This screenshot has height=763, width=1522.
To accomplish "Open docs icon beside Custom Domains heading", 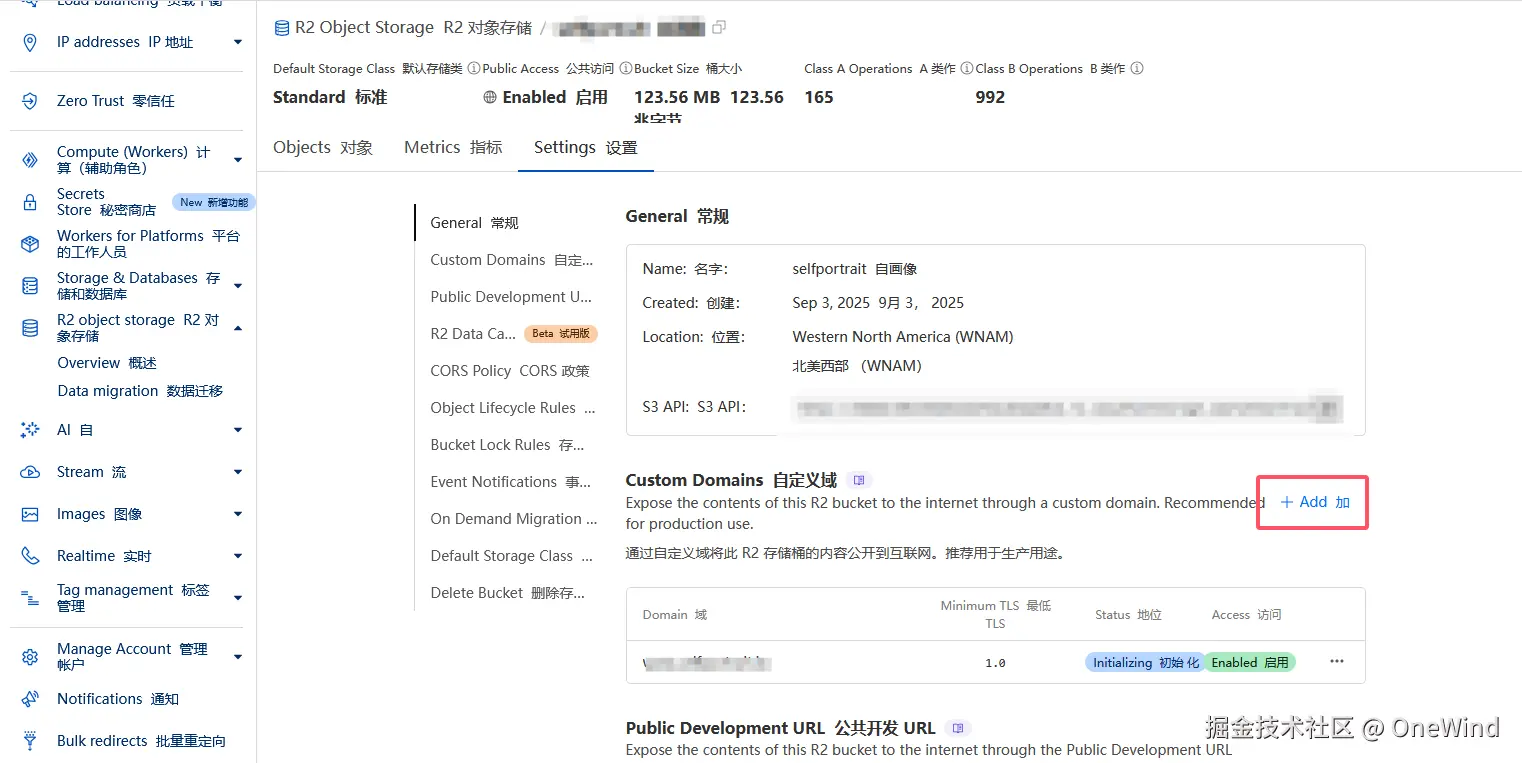I will 859,480.
